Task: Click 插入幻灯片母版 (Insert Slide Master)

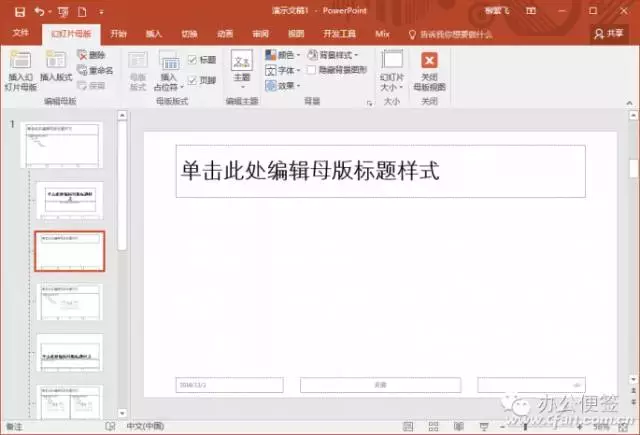Action: click(x=20, y=70)
